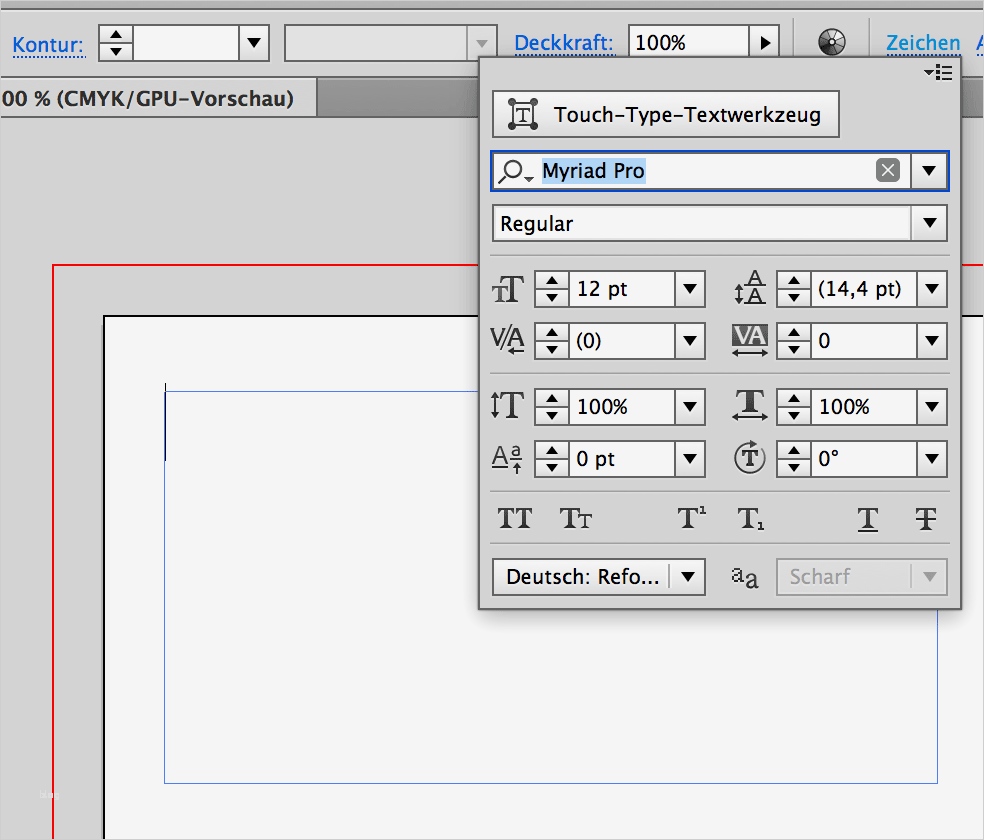Expand the Deckkraft options arrow
Image resolution: width=984 pixels, height=840 pixels.
pos(765,41)
